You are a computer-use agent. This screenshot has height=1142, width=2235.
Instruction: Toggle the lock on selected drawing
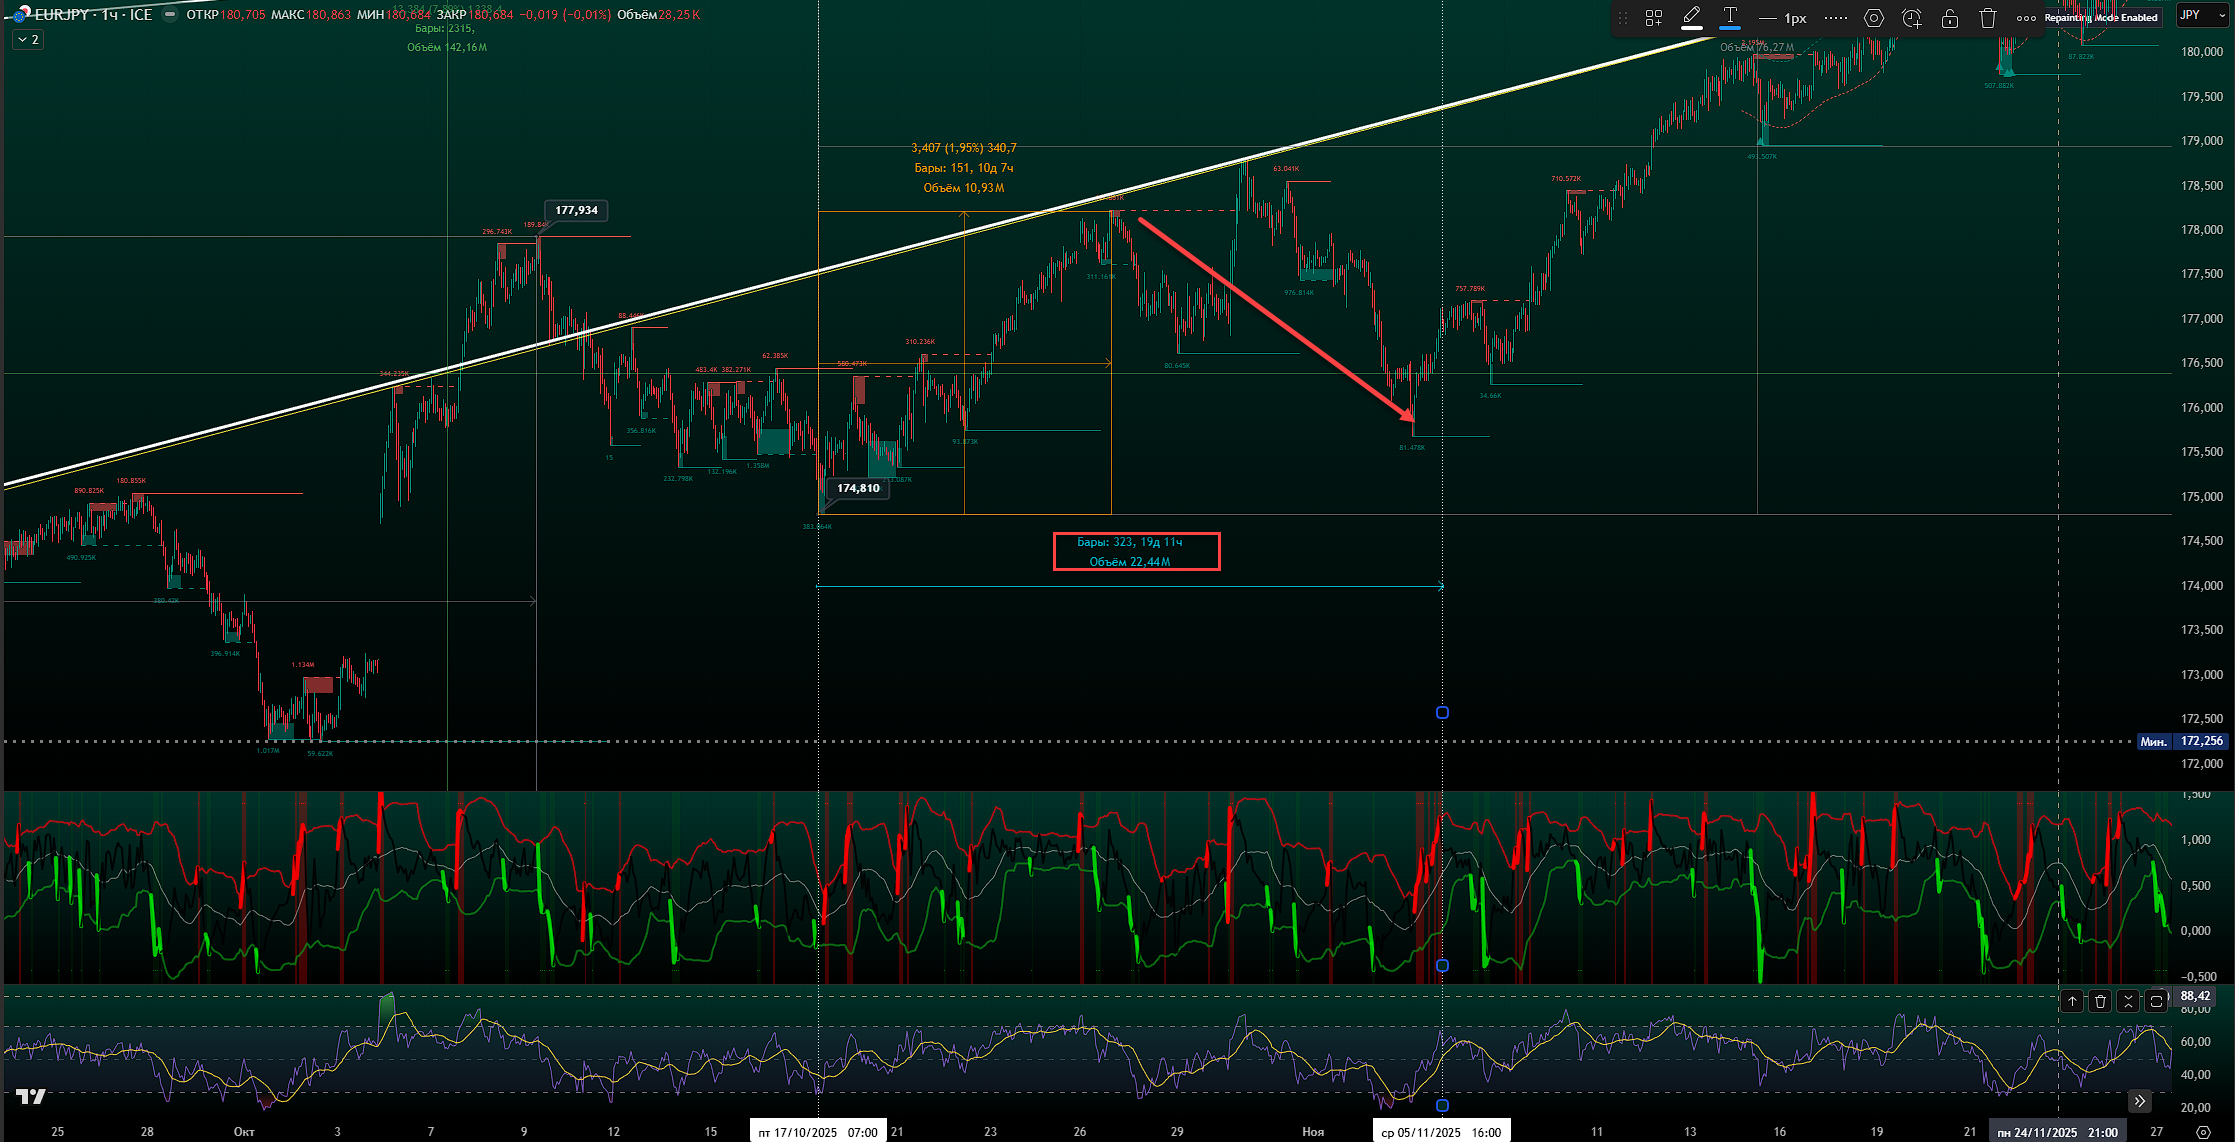click(1950, 18)
